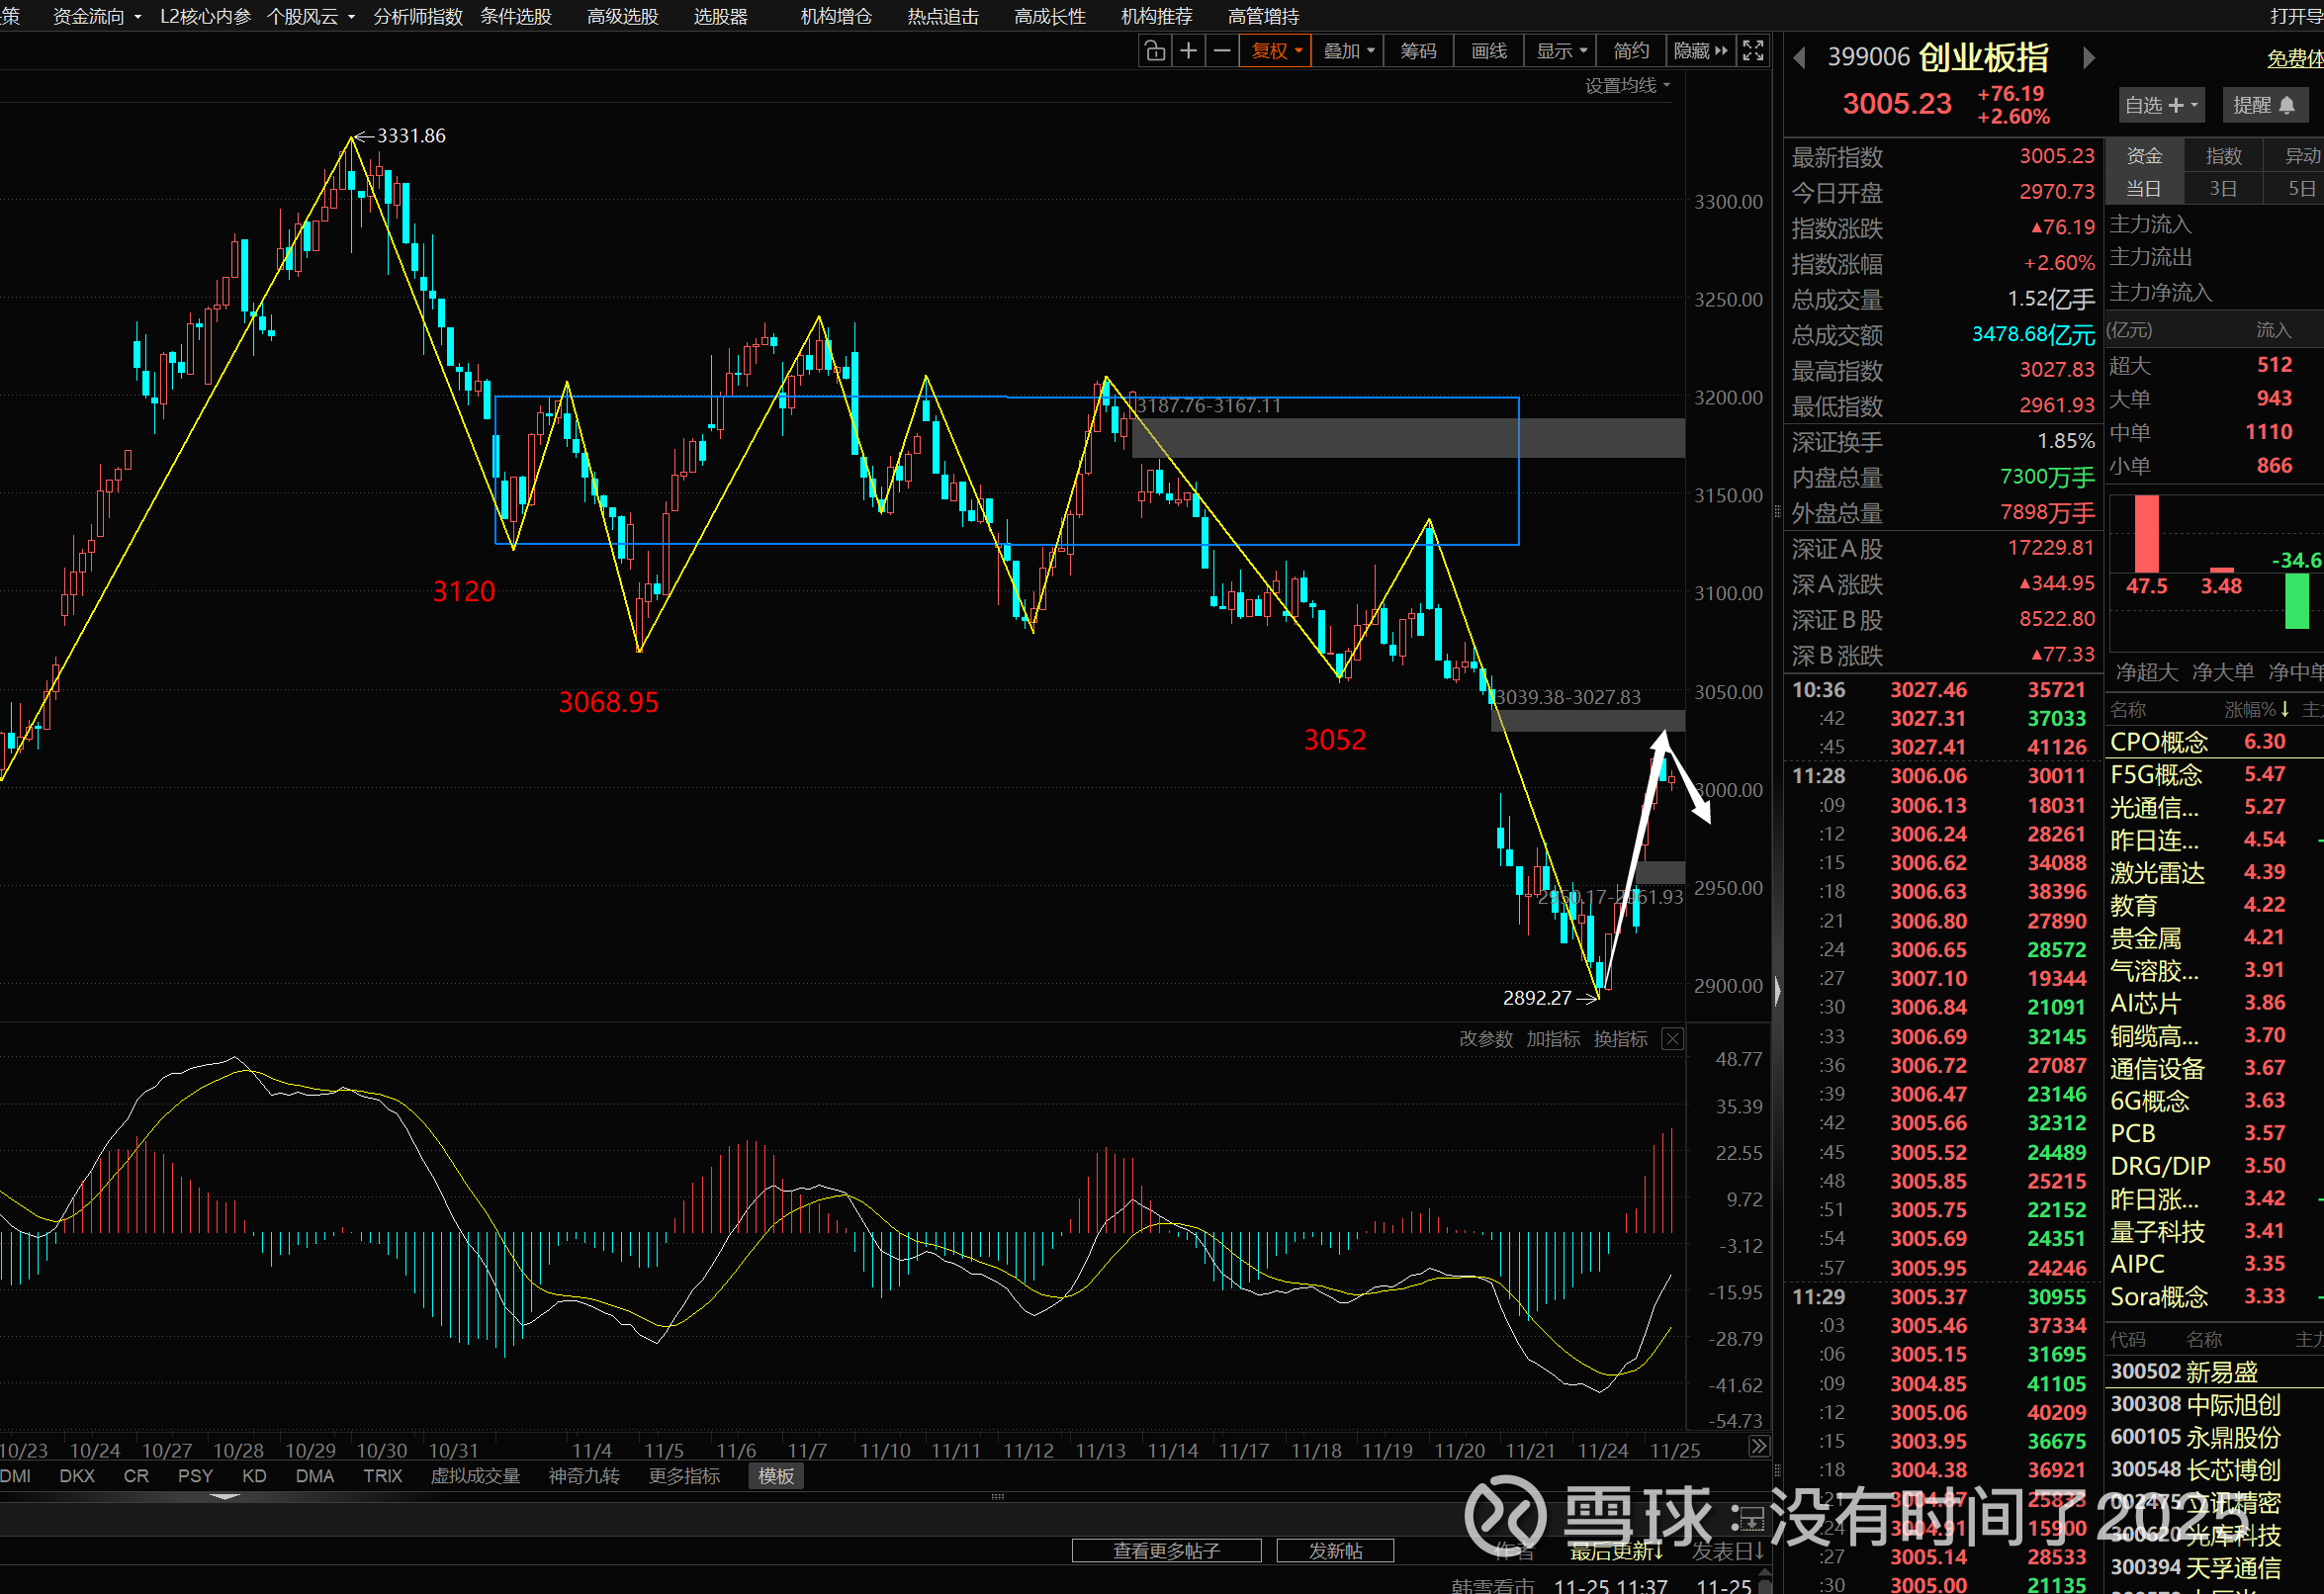The image size is (2324, 1594).
Task: Switch to the 3日 capital tab
Action: point(2222,188)
